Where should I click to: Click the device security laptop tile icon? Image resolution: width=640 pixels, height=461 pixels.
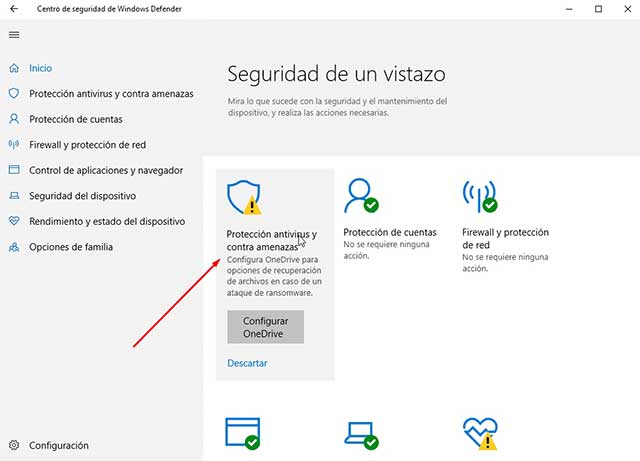pos(362,436)
